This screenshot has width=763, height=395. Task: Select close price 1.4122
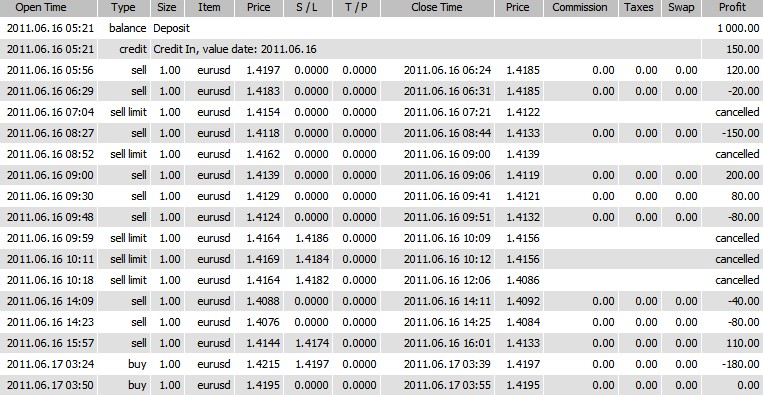point(523,112)
